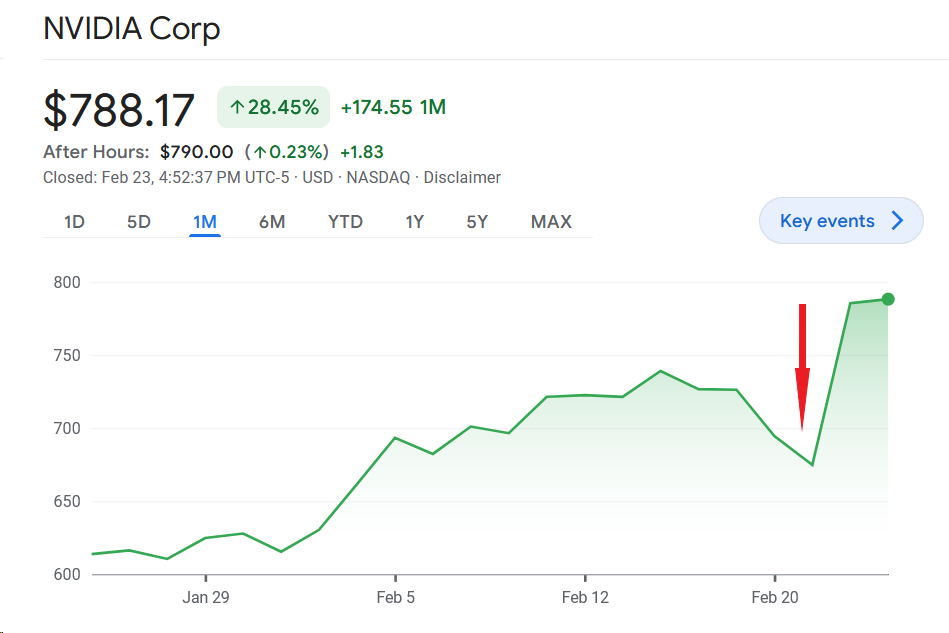This screenshot has width=949, height=633.
Task: Click the green endpoint dot on chart
Action: tap(888, 299)
